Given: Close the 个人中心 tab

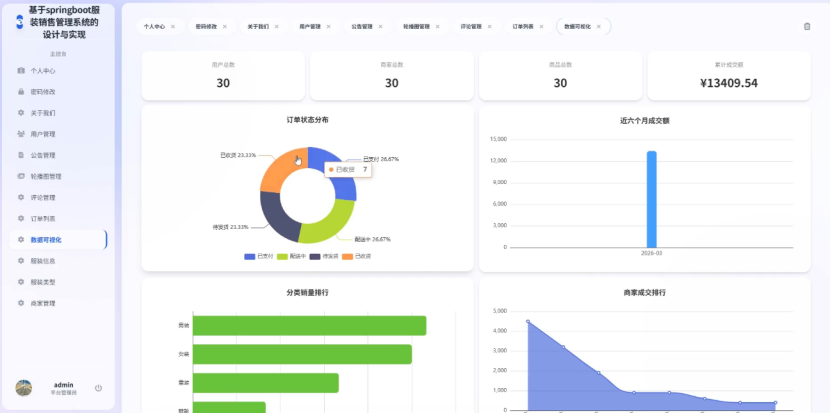Looking at the screenshot, I should click(x=173, y=26).
